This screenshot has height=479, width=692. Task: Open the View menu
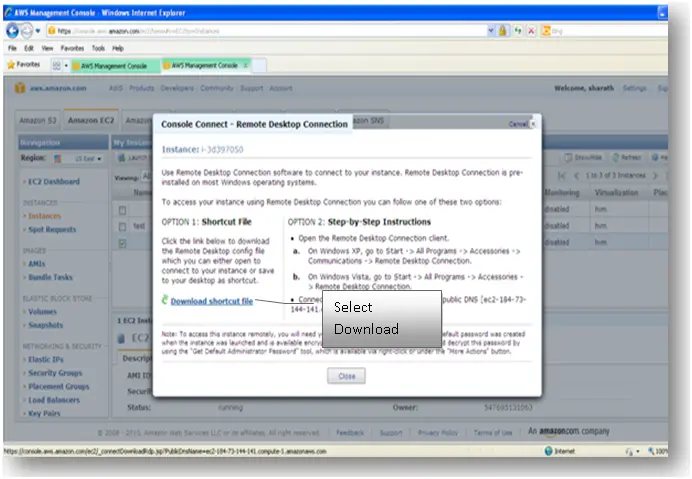[47, 48]
